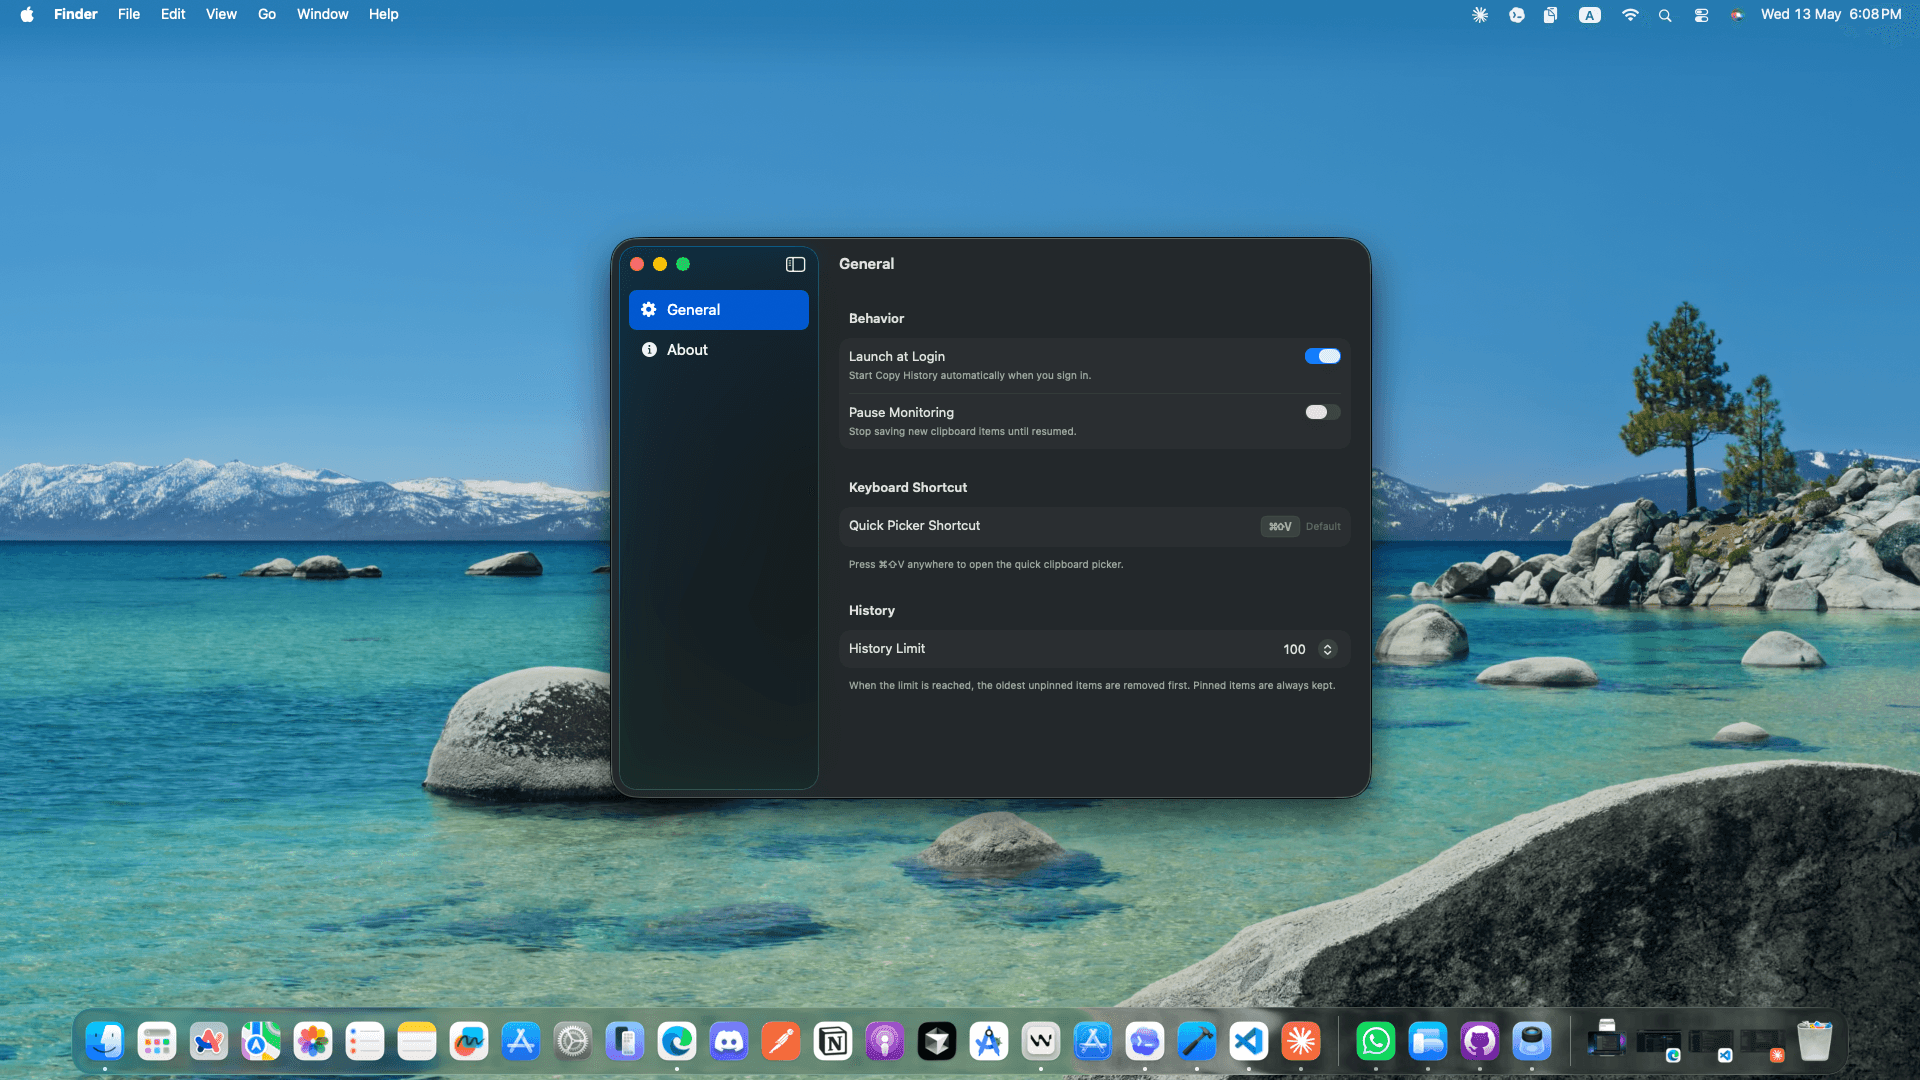The image size is (1920, 1080).
Task: Toggle the sidebar with the panel icon
Action: tap(795, 264)
